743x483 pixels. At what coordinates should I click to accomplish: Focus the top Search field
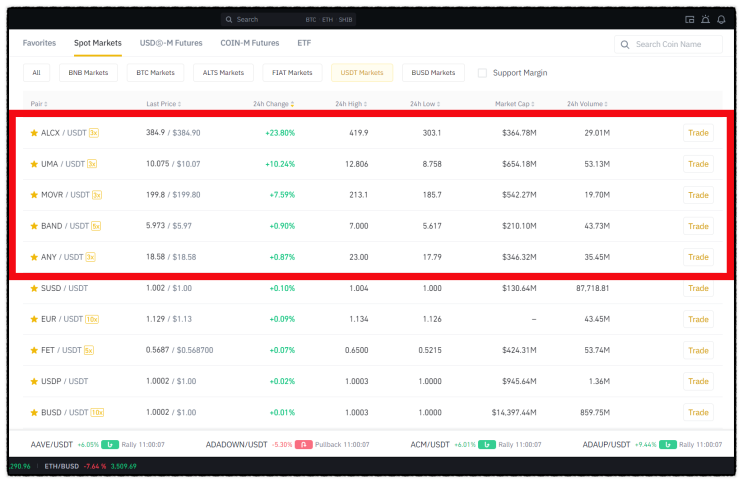click(x=289, y=19)
